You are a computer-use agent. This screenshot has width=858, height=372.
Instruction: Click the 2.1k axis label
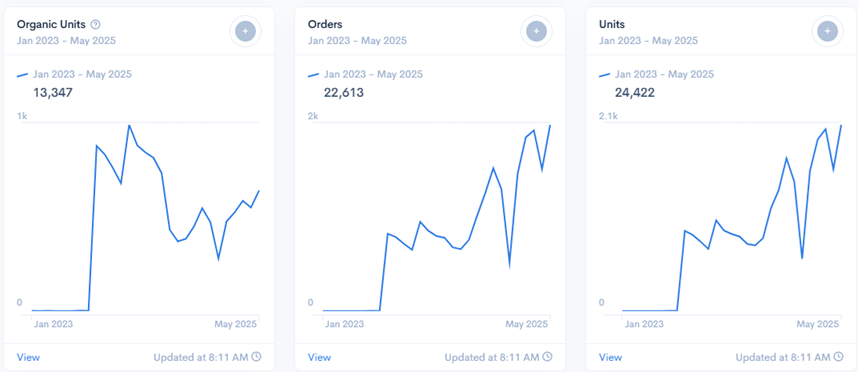pyautogui.click(x=608, y=116)
